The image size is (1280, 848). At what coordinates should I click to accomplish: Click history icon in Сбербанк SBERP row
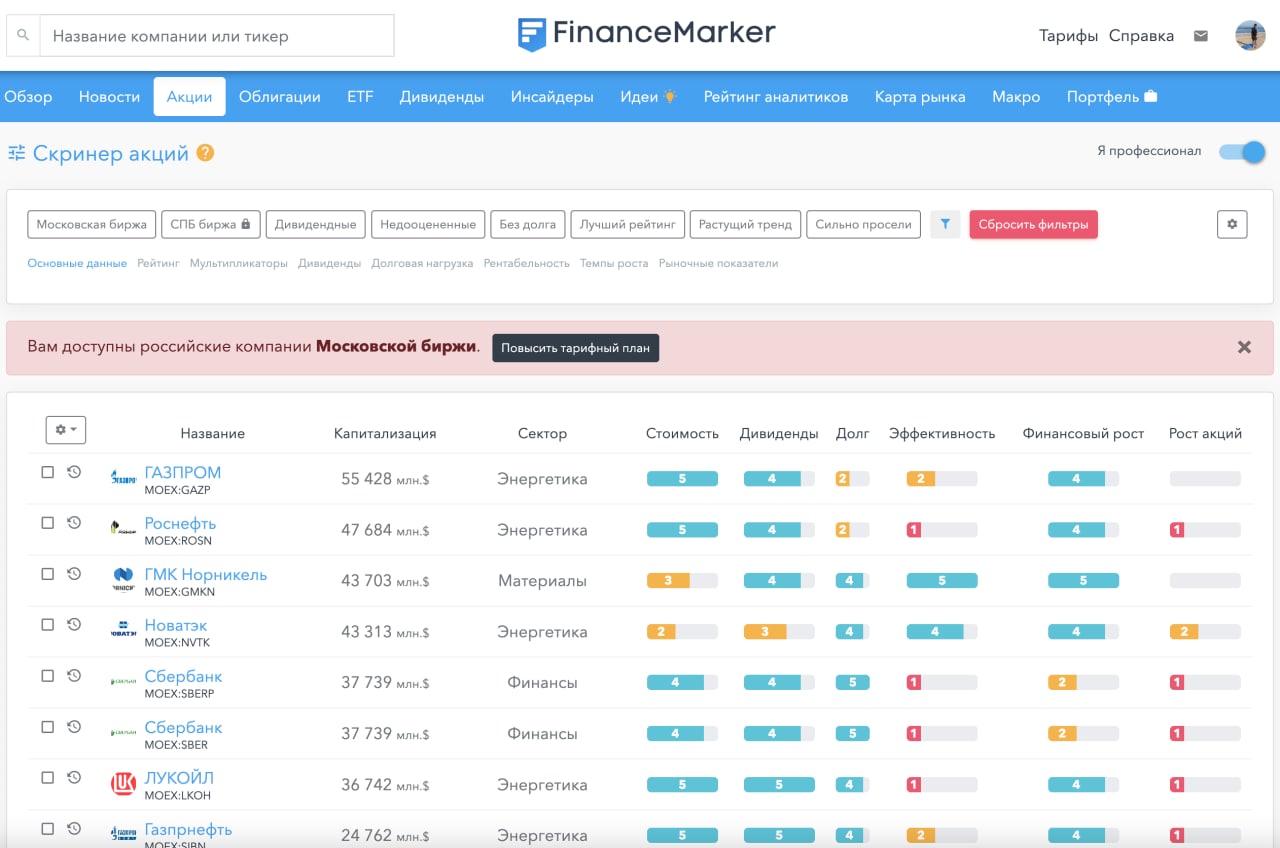(74, 676)
